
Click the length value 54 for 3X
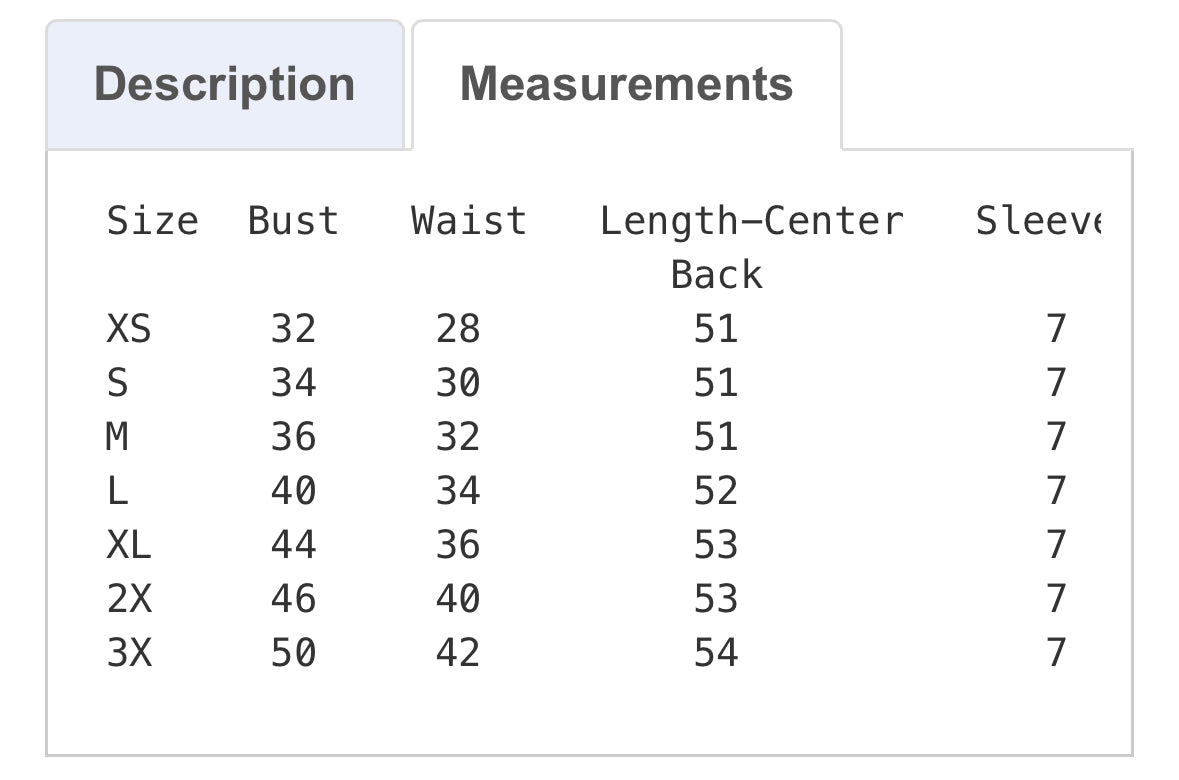point(716,653)
